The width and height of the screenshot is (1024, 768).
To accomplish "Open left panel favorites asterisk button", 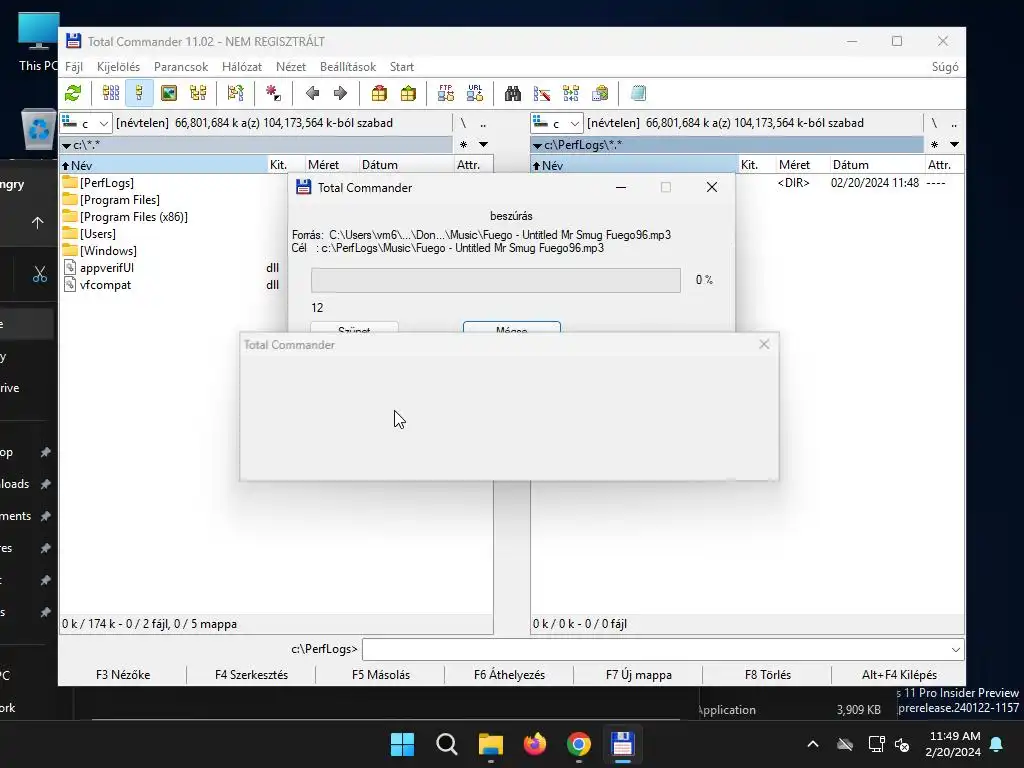I will point(463,144).
